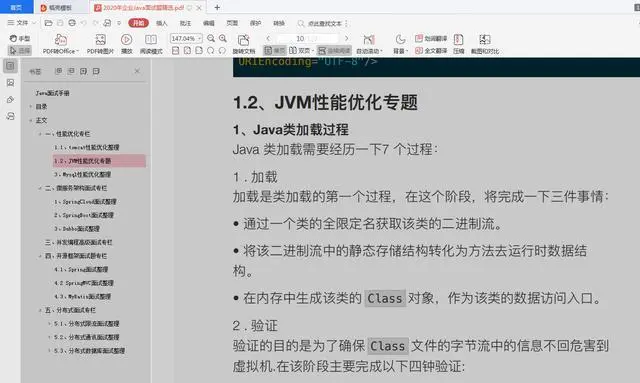
Task: Select the 批注 ribbon tab
Action: 185,23
